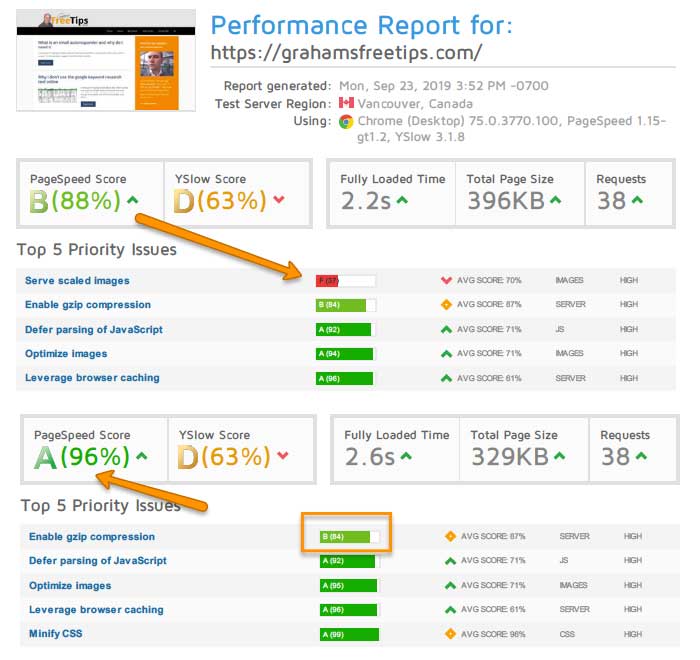Select the 2.6s Fully Loaded Time value
Screen dimensions: 700x660
tap(370, 457)
